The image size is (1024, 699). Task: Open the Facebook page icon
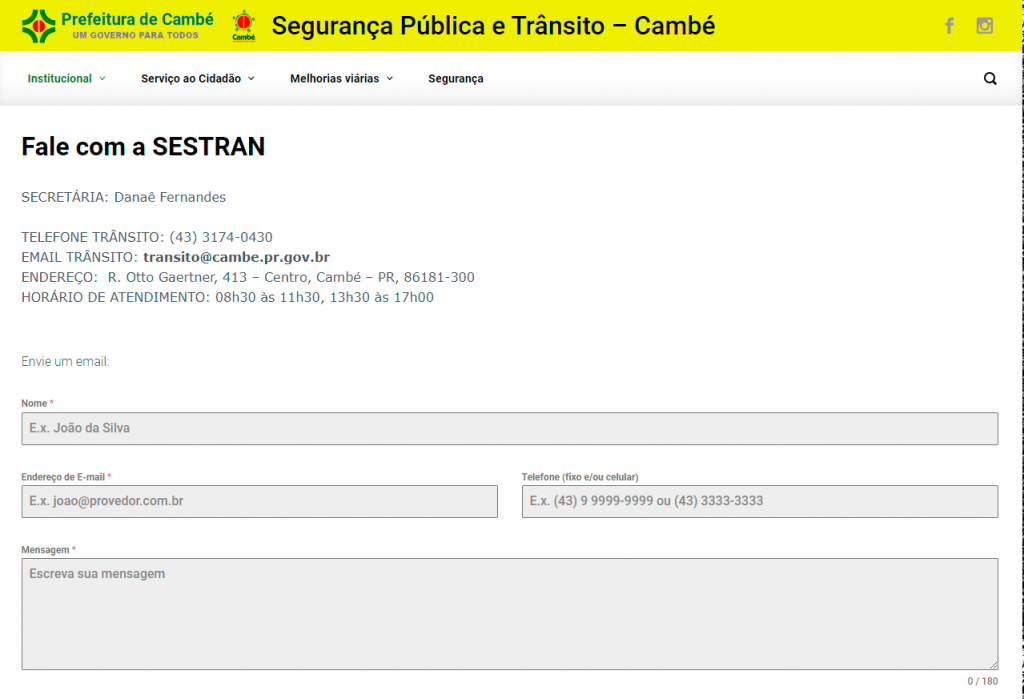click(949, 25)
